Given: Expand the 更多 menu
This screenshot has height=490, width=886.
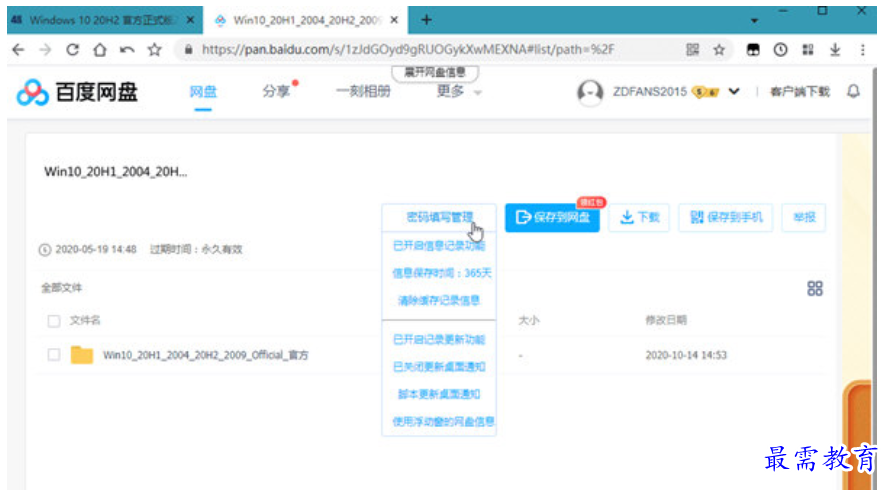Looking at the screenshot, I should point(459,92).
